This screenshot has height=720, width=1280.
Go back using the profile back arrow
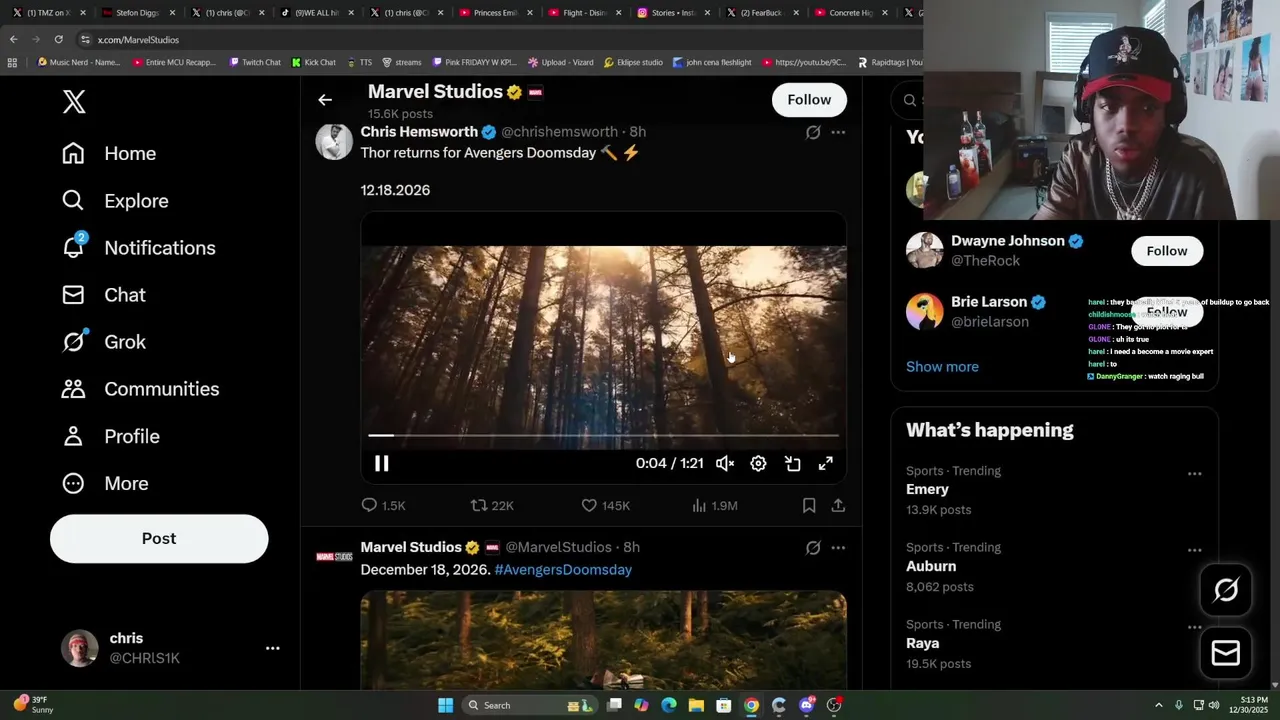click(325, 100)
